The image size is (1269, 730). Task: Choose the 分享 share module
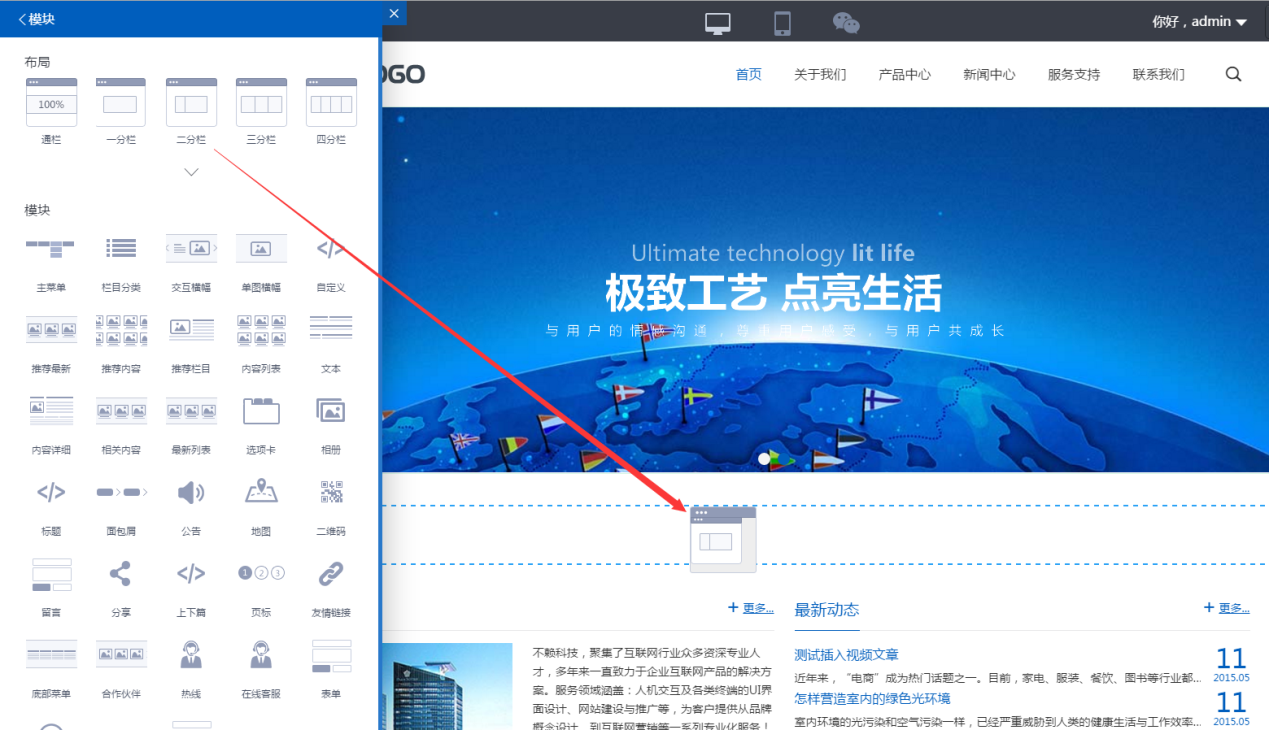tap(120, 574)
